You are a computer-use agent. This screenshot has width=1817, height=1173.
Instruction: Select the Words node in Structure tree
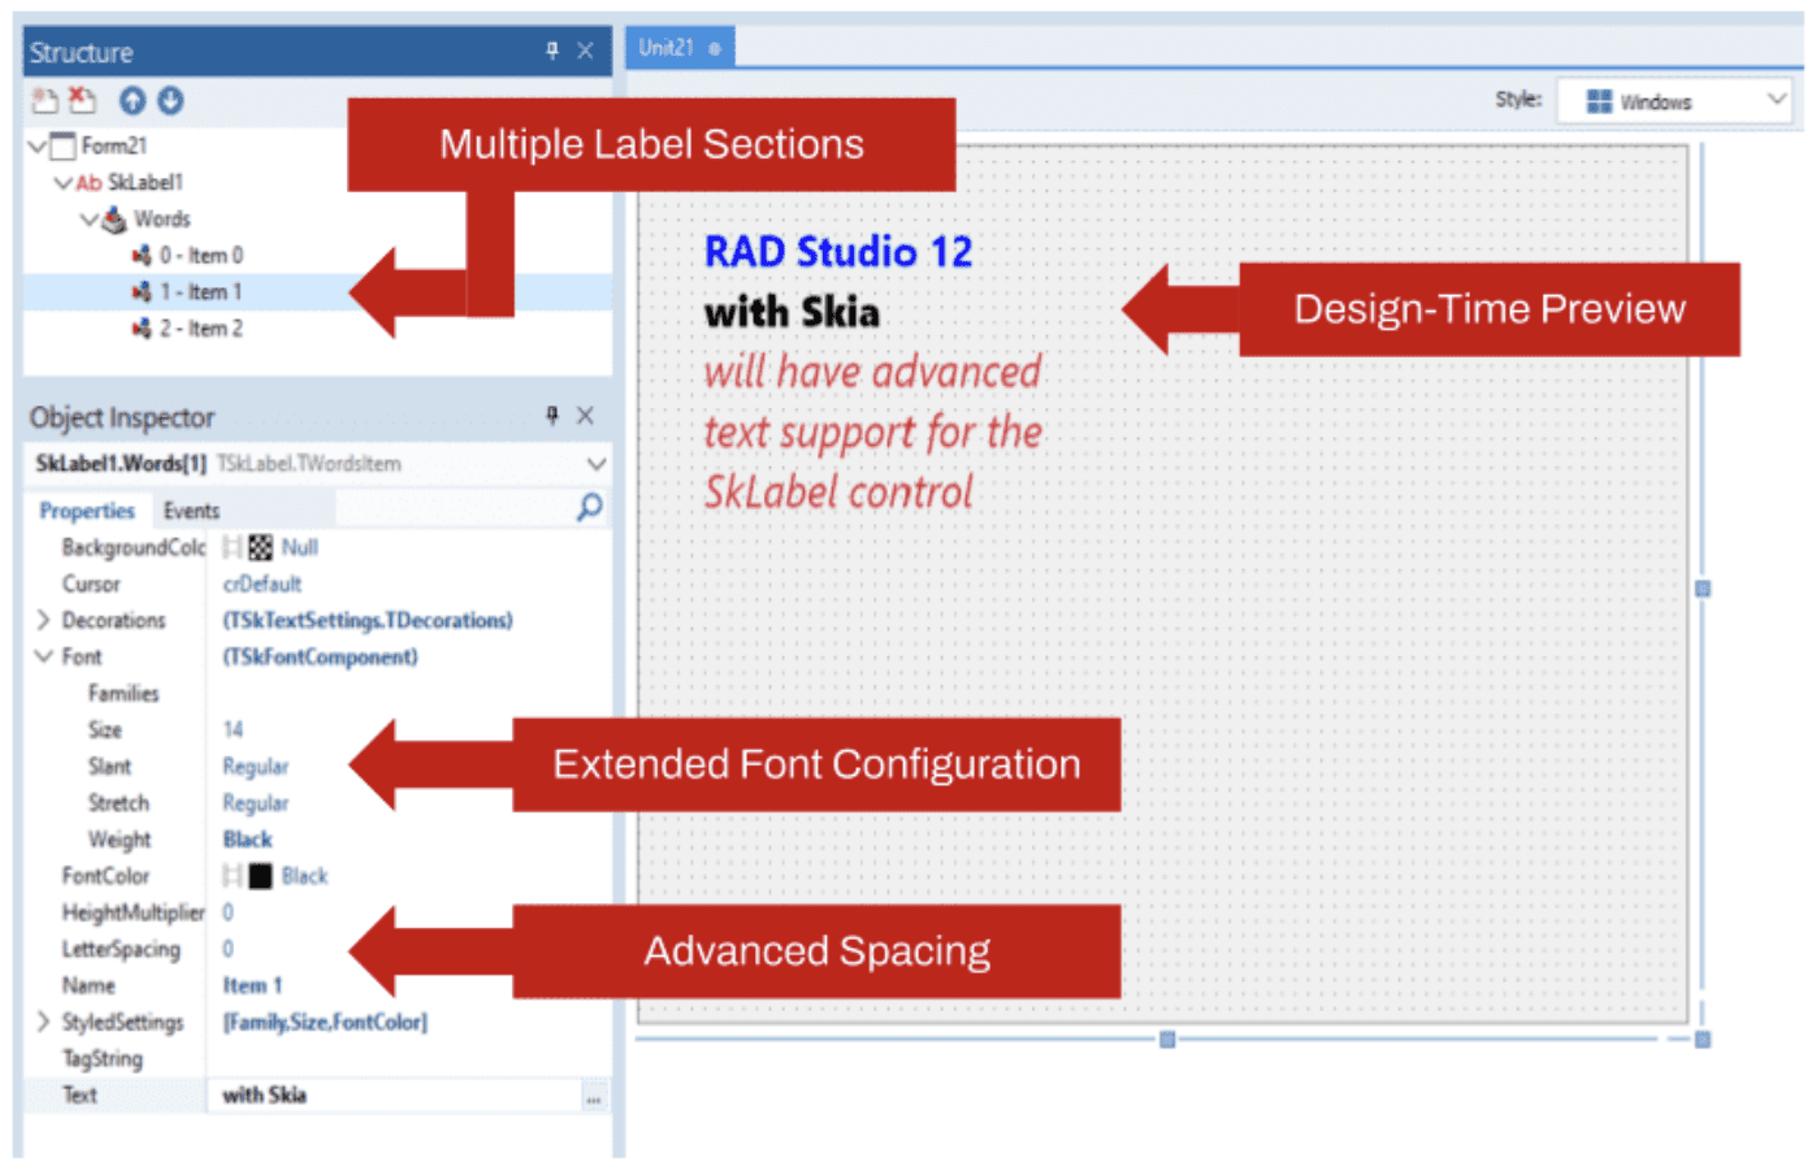coord(162,220)
